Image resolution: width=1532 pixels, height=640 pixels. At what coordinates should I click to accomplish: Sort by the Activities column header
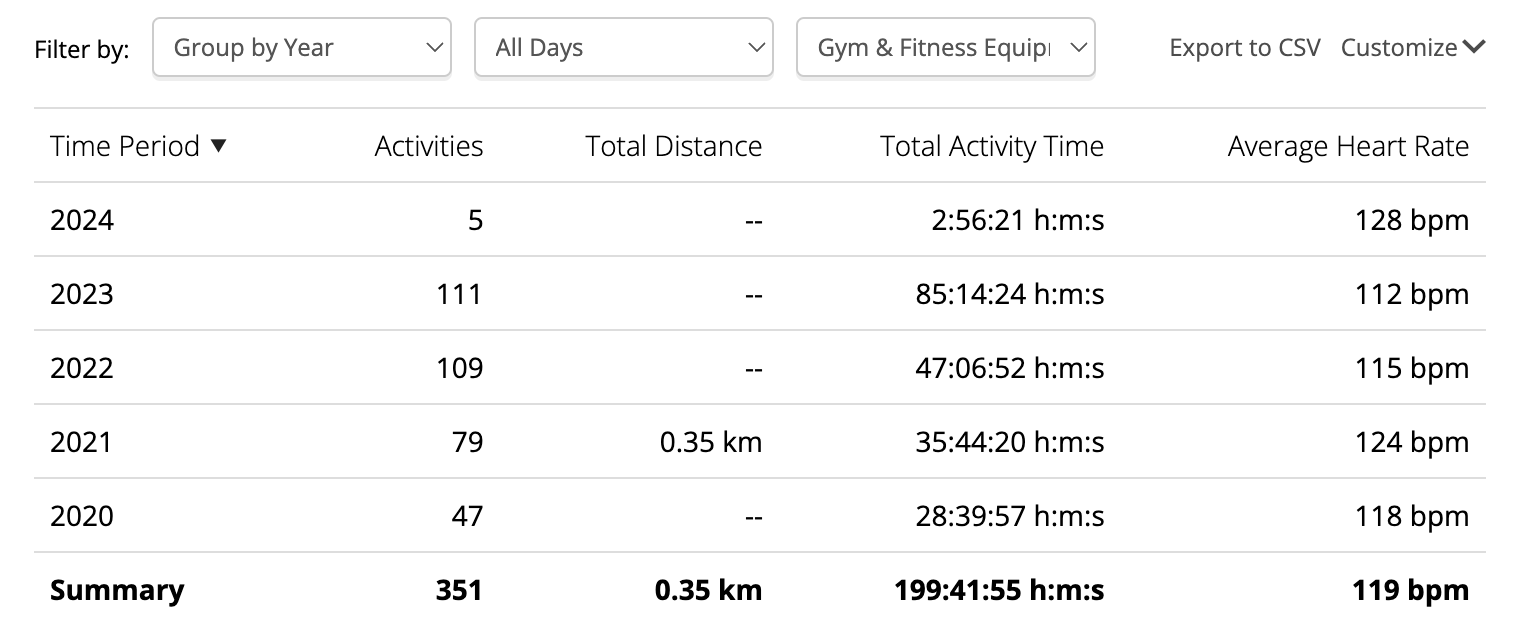pos(429,146)
